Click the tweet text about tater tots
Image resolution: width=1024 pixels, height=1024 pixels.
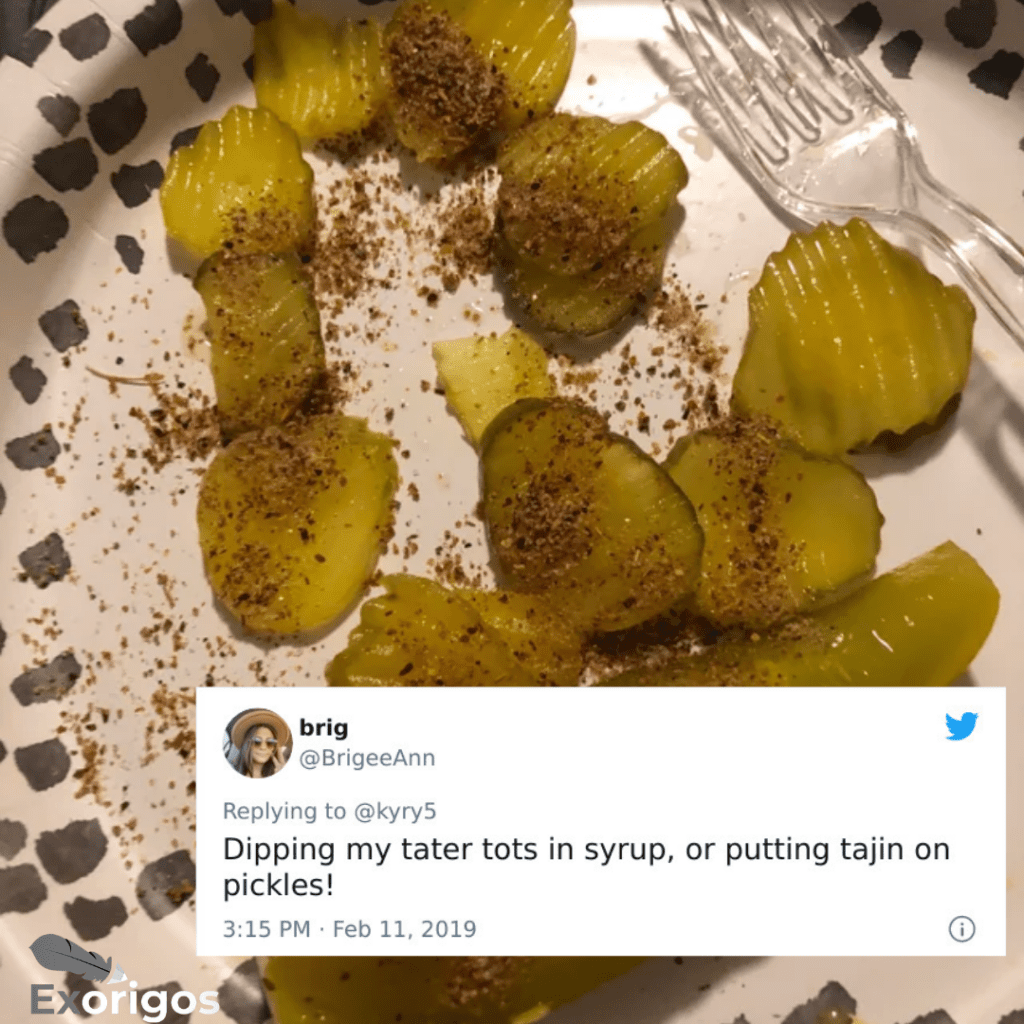coord(586,867)
